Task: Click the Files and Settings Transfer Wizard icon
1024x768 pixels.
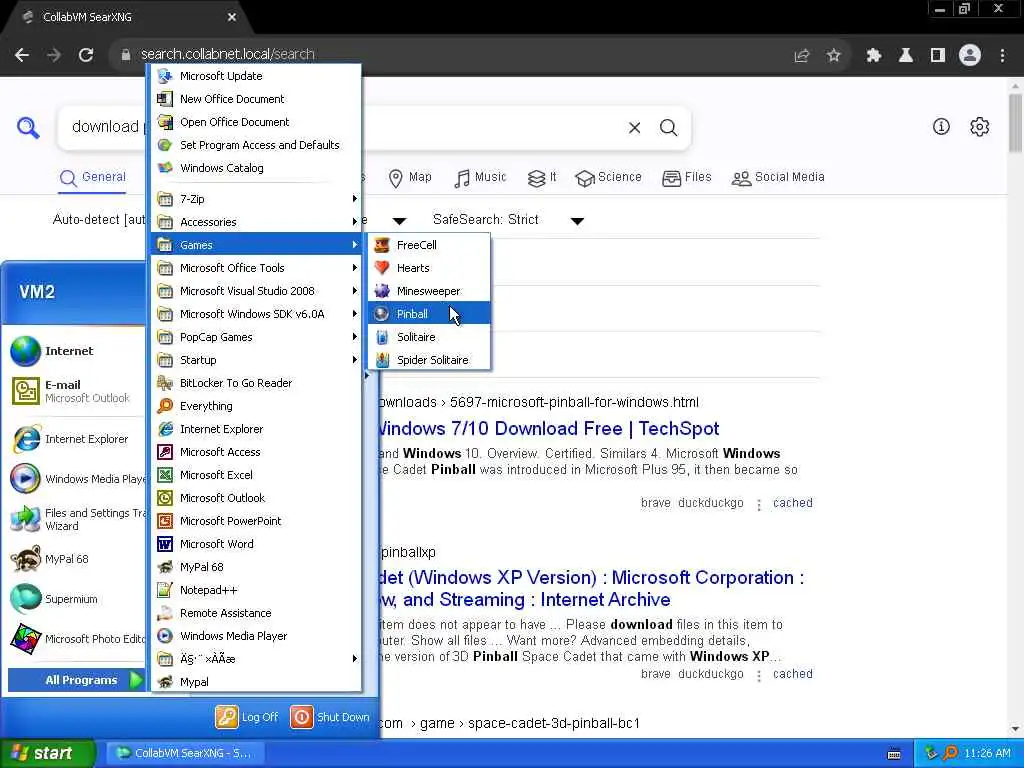Action: coord(25,519)
